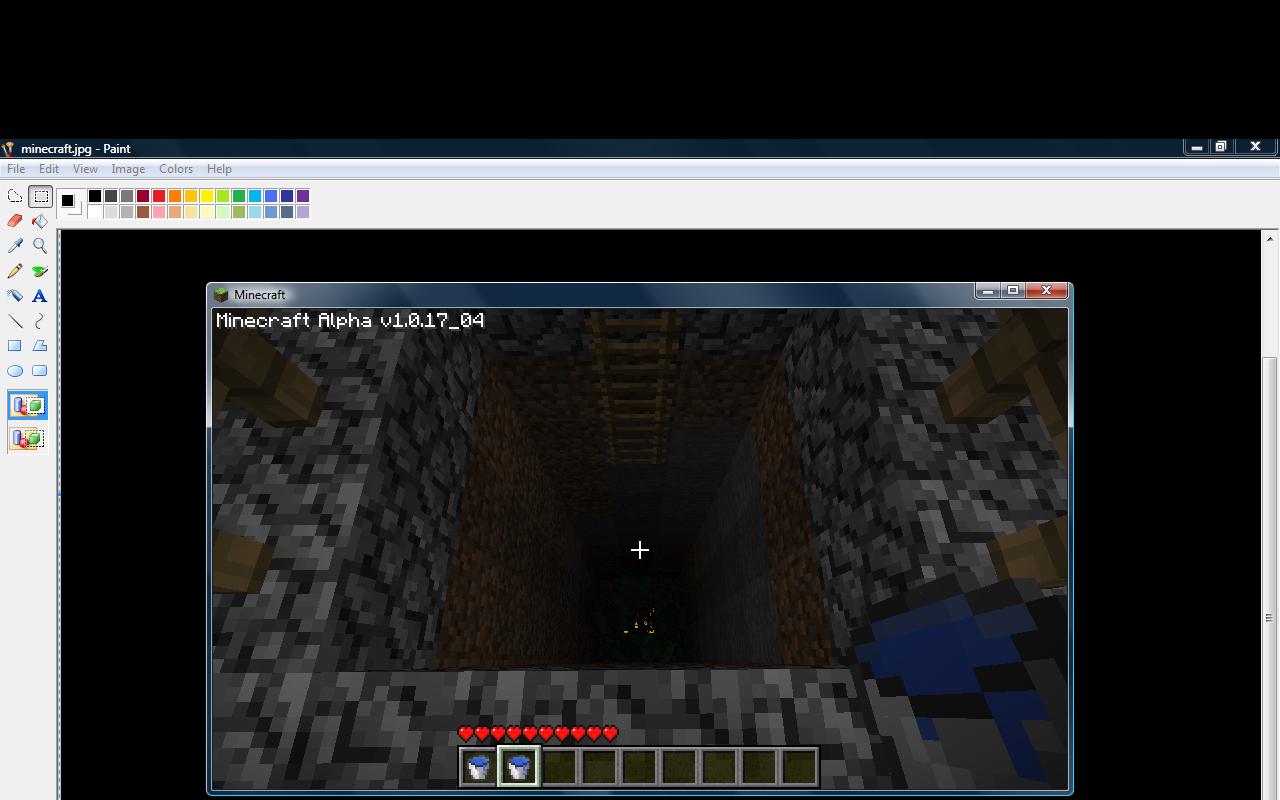
Task: Pick the brown swatch in the bottom row
Action: (143, 212)
